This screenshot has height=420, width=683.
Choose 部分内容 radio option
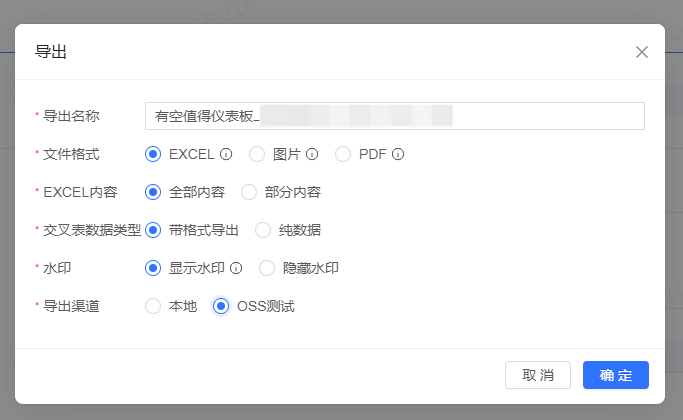click(x=249, y=192)
